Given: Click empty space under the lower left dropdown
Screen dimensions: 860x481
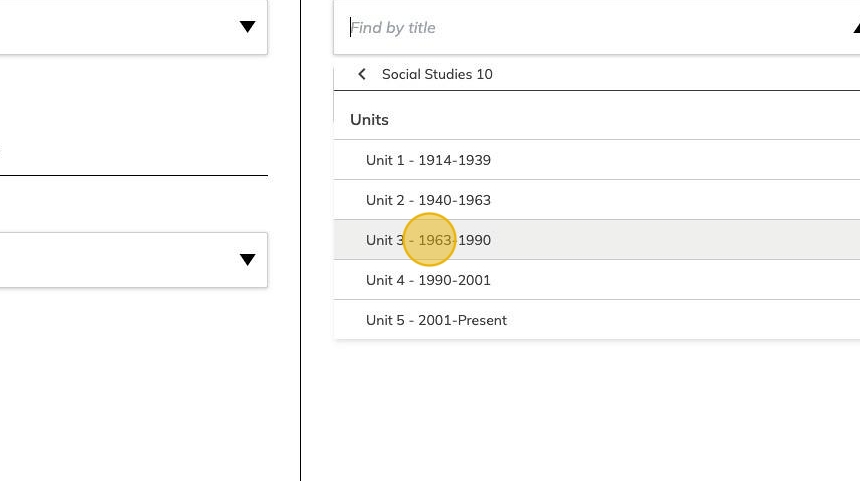Looking at the screenshot, I should [130, 380].
